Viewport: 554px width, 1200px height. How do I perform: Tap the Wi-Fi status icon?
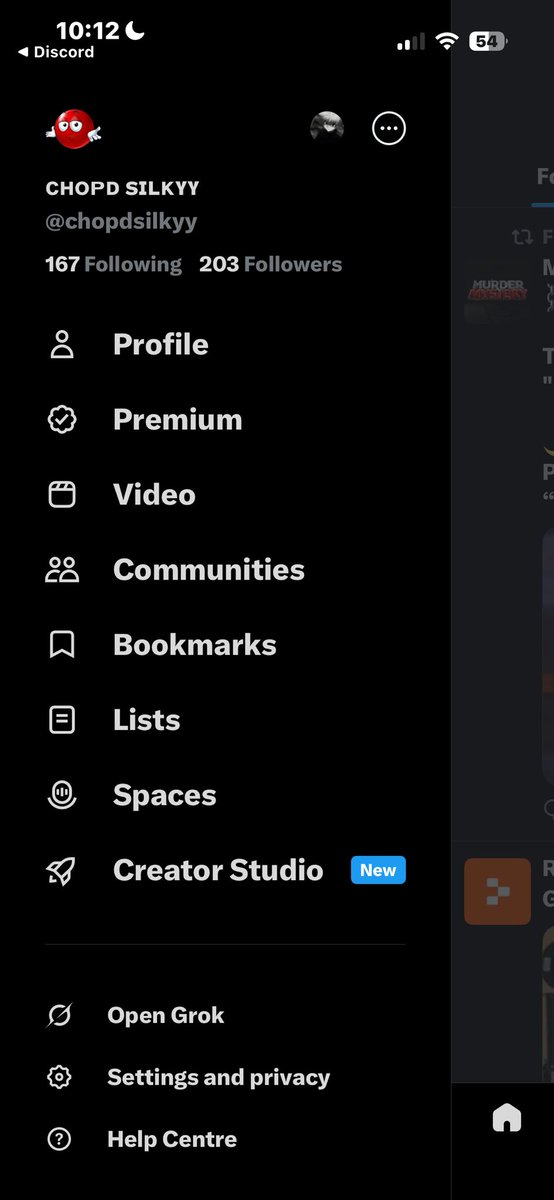click(x=447, y=41)
